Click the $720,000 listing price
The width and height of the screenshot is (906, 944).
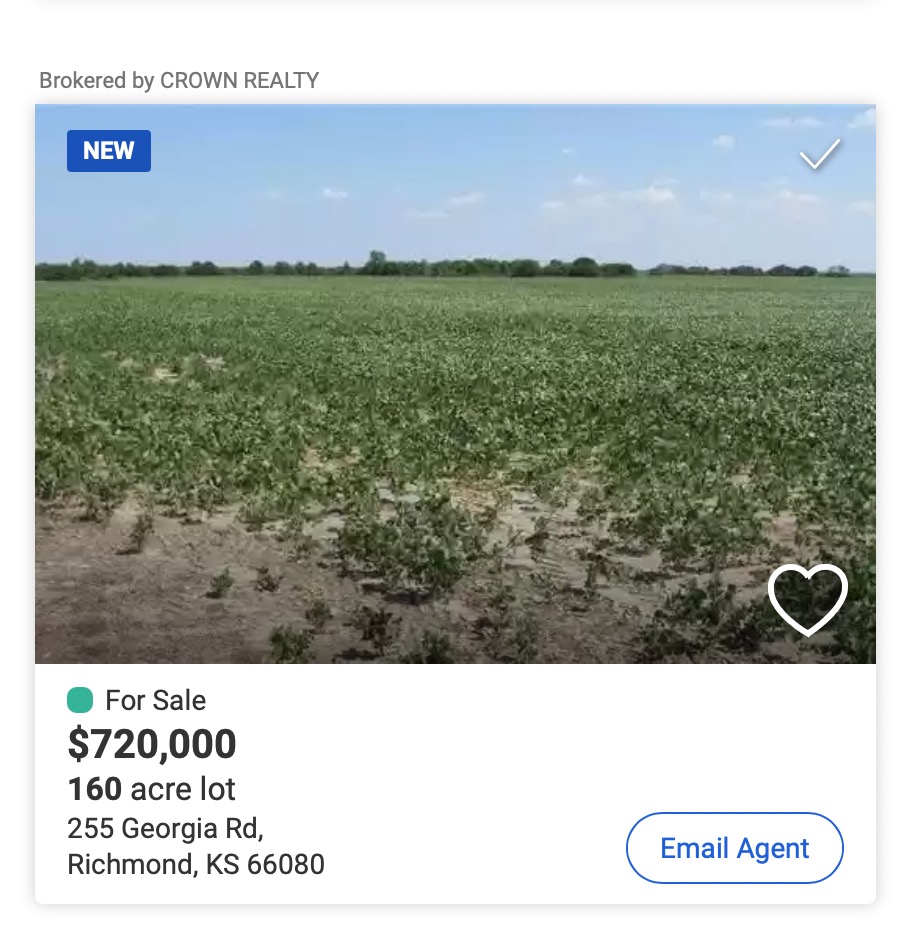point(152,745)
